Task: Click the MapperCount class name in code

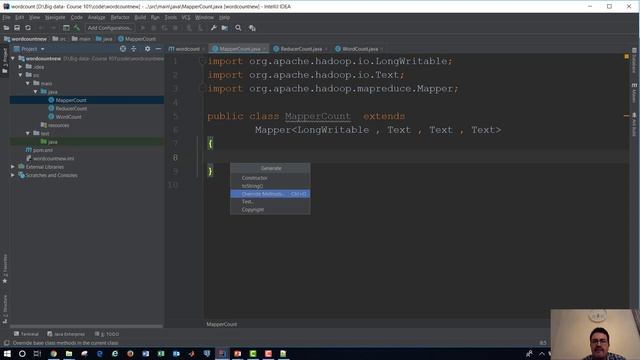Action: click(318, 116)
